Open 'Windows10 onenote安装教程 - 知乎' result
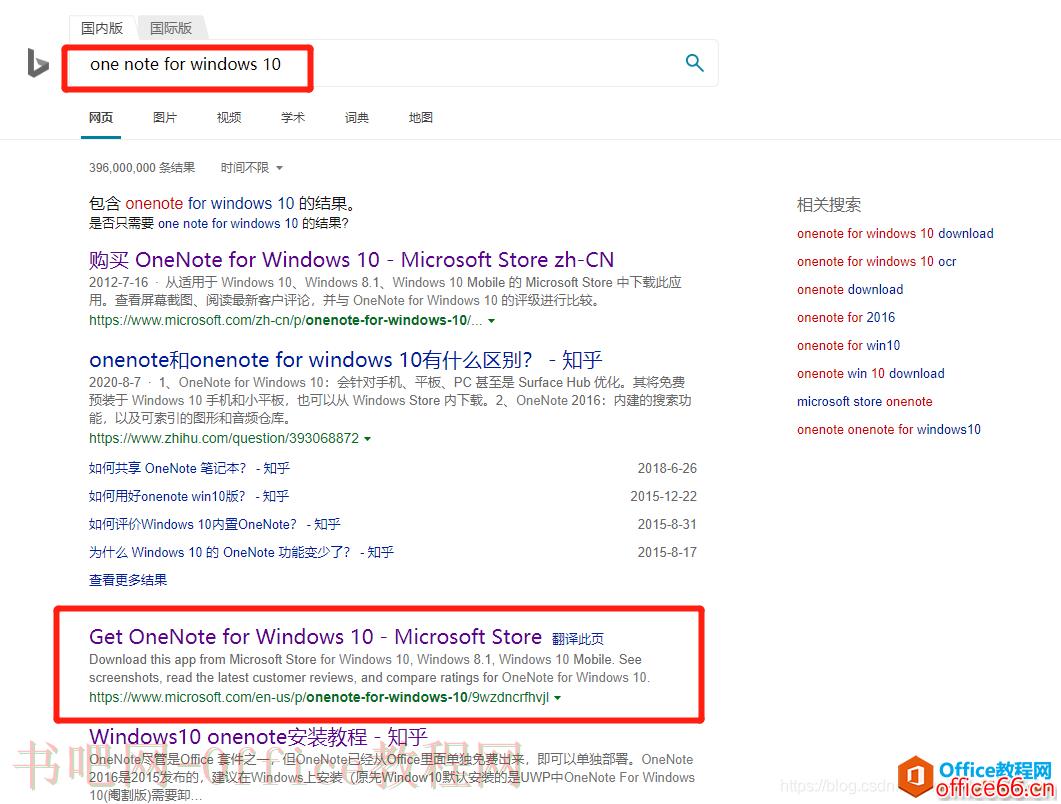 coord(258,736)
